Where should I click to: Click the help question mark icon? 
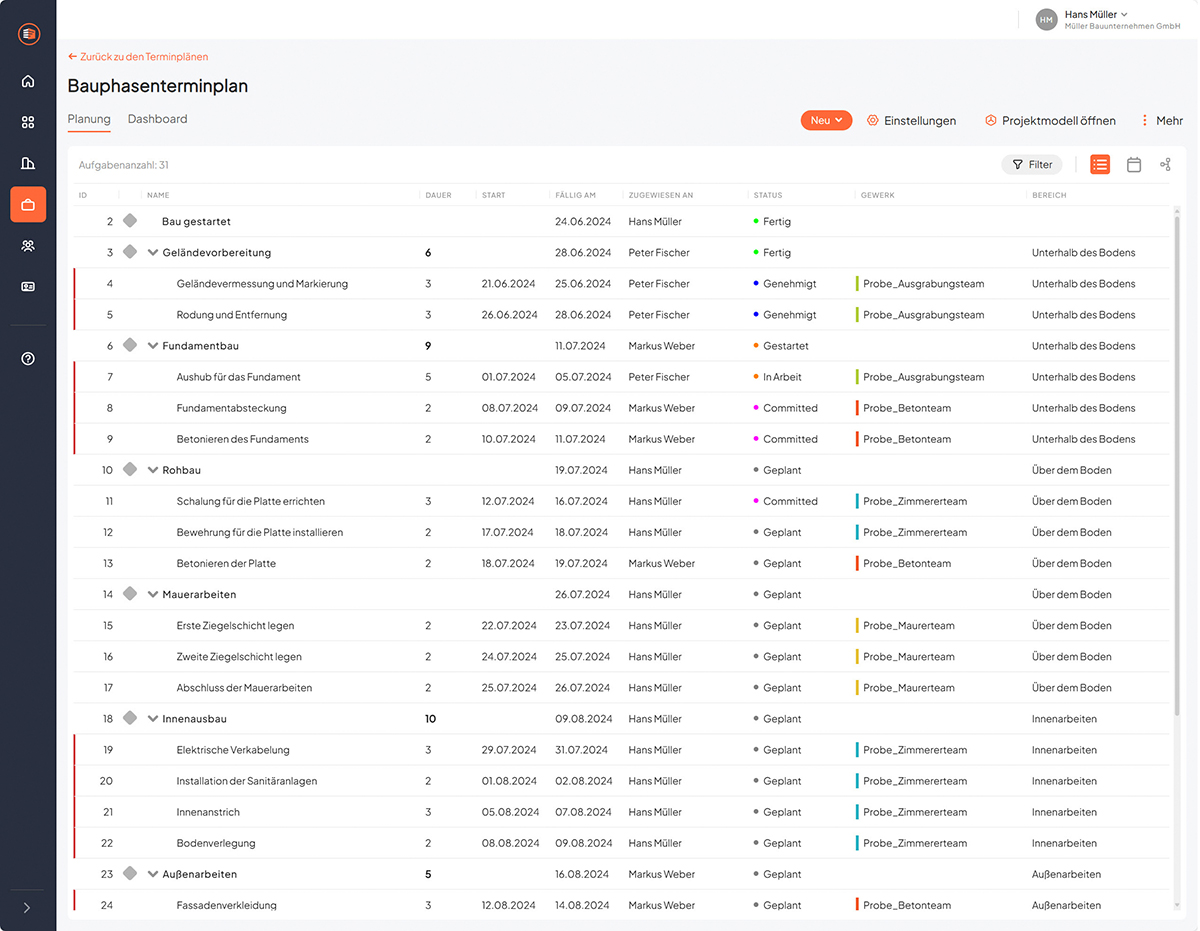[28, 358]
